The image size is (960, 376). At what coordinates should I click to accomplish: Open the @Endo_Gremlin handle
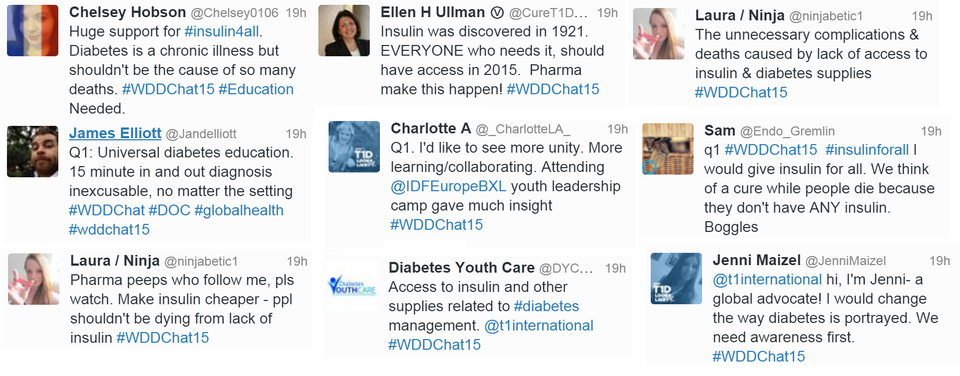(787, 131)
